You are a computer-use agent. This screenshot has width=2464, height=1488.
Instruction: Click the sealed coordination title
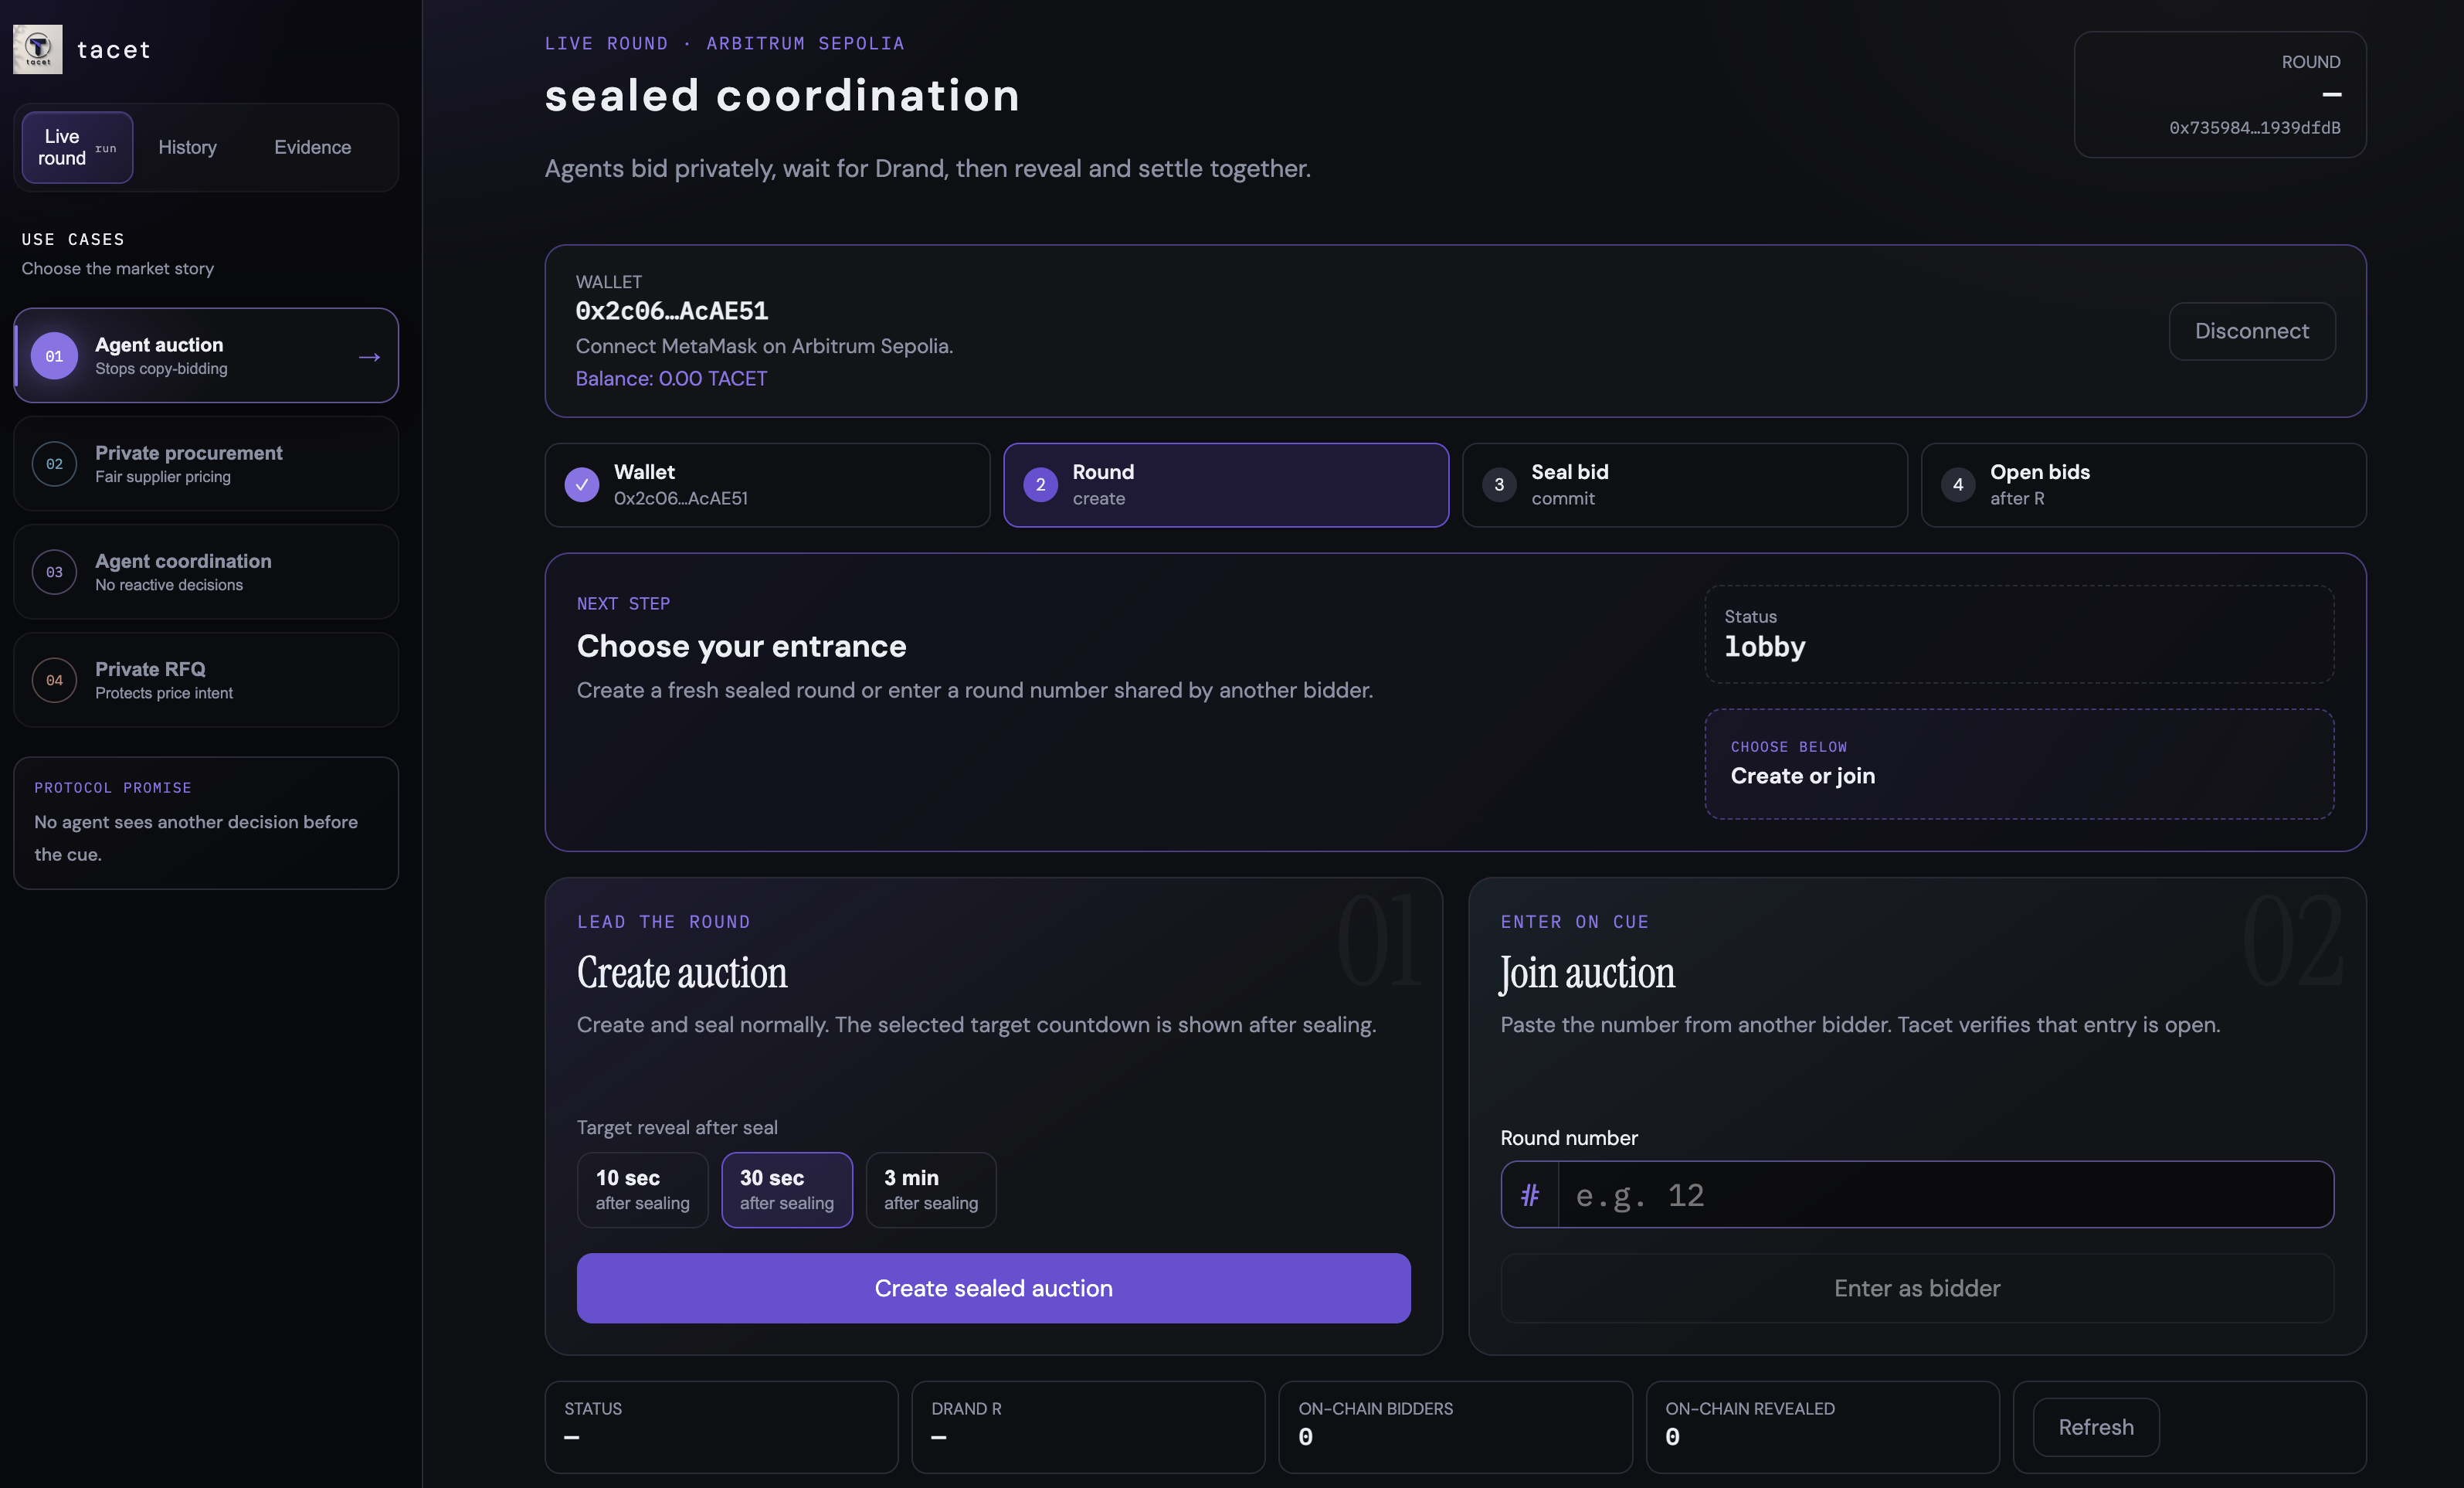tap(782, 96)
